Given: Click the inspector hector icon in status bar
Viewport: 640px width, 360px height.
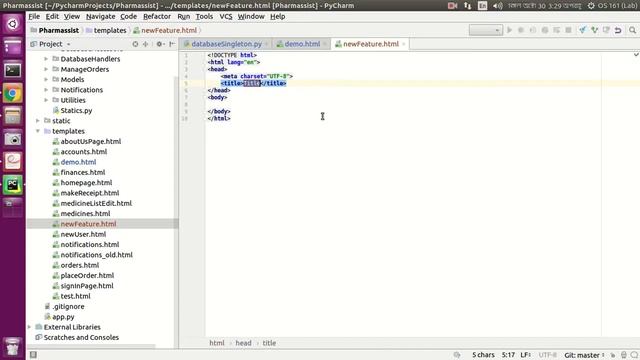Looking at the screenshot, I should coord(624,355).
